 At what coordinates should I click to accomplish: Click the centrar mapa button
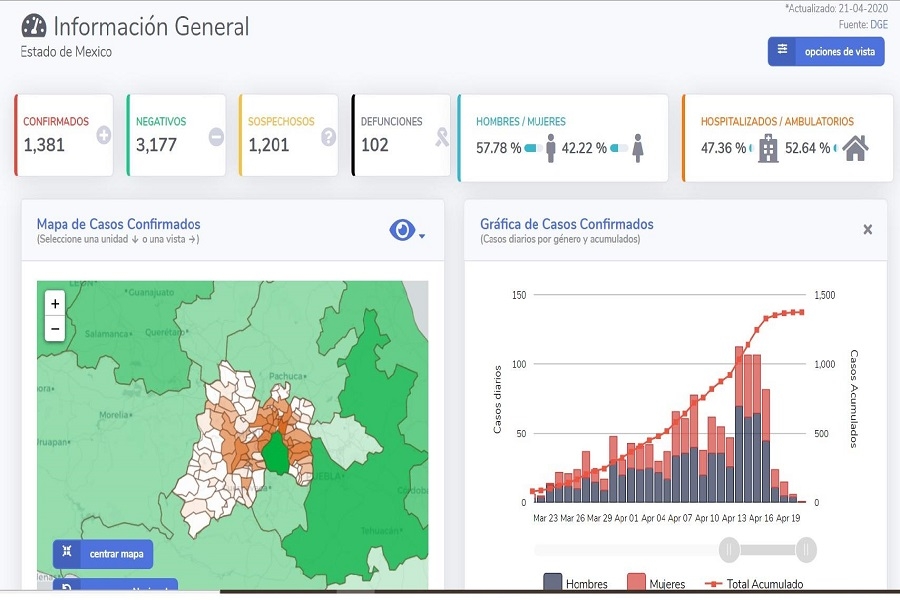[x=103, y=554]
